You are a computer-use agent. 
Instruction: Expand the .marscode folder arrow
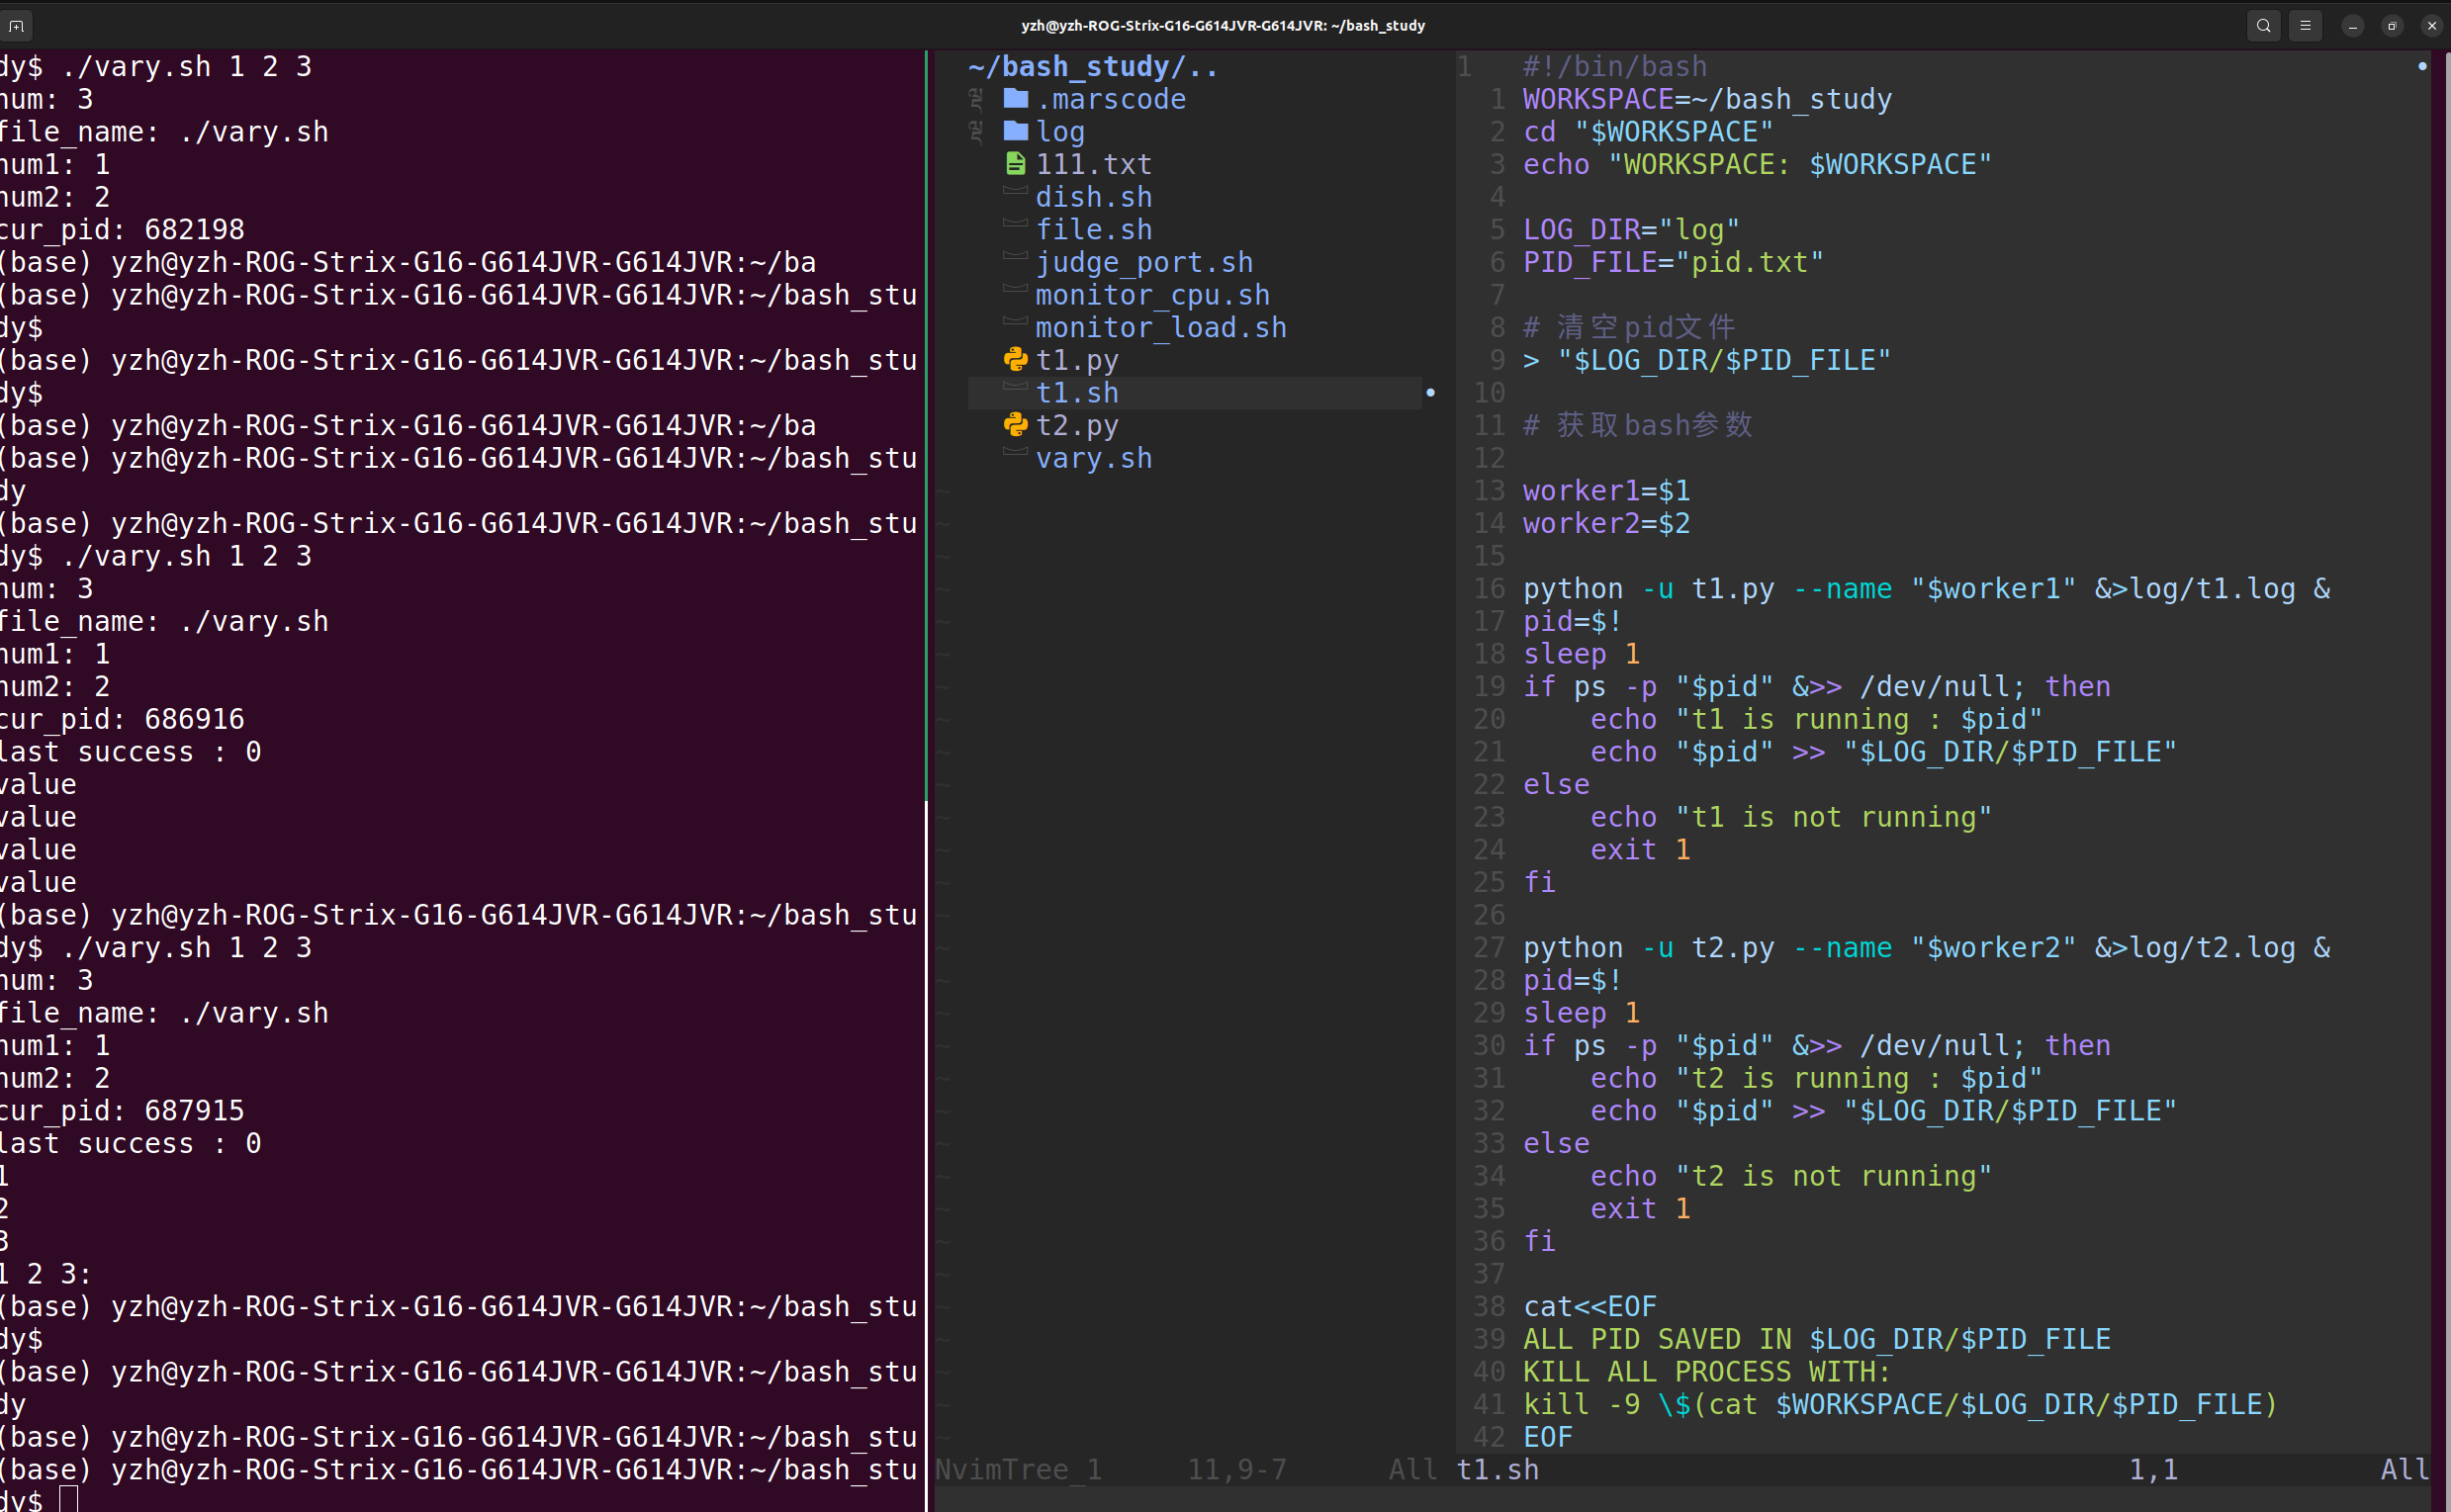[x=976, y=98]
